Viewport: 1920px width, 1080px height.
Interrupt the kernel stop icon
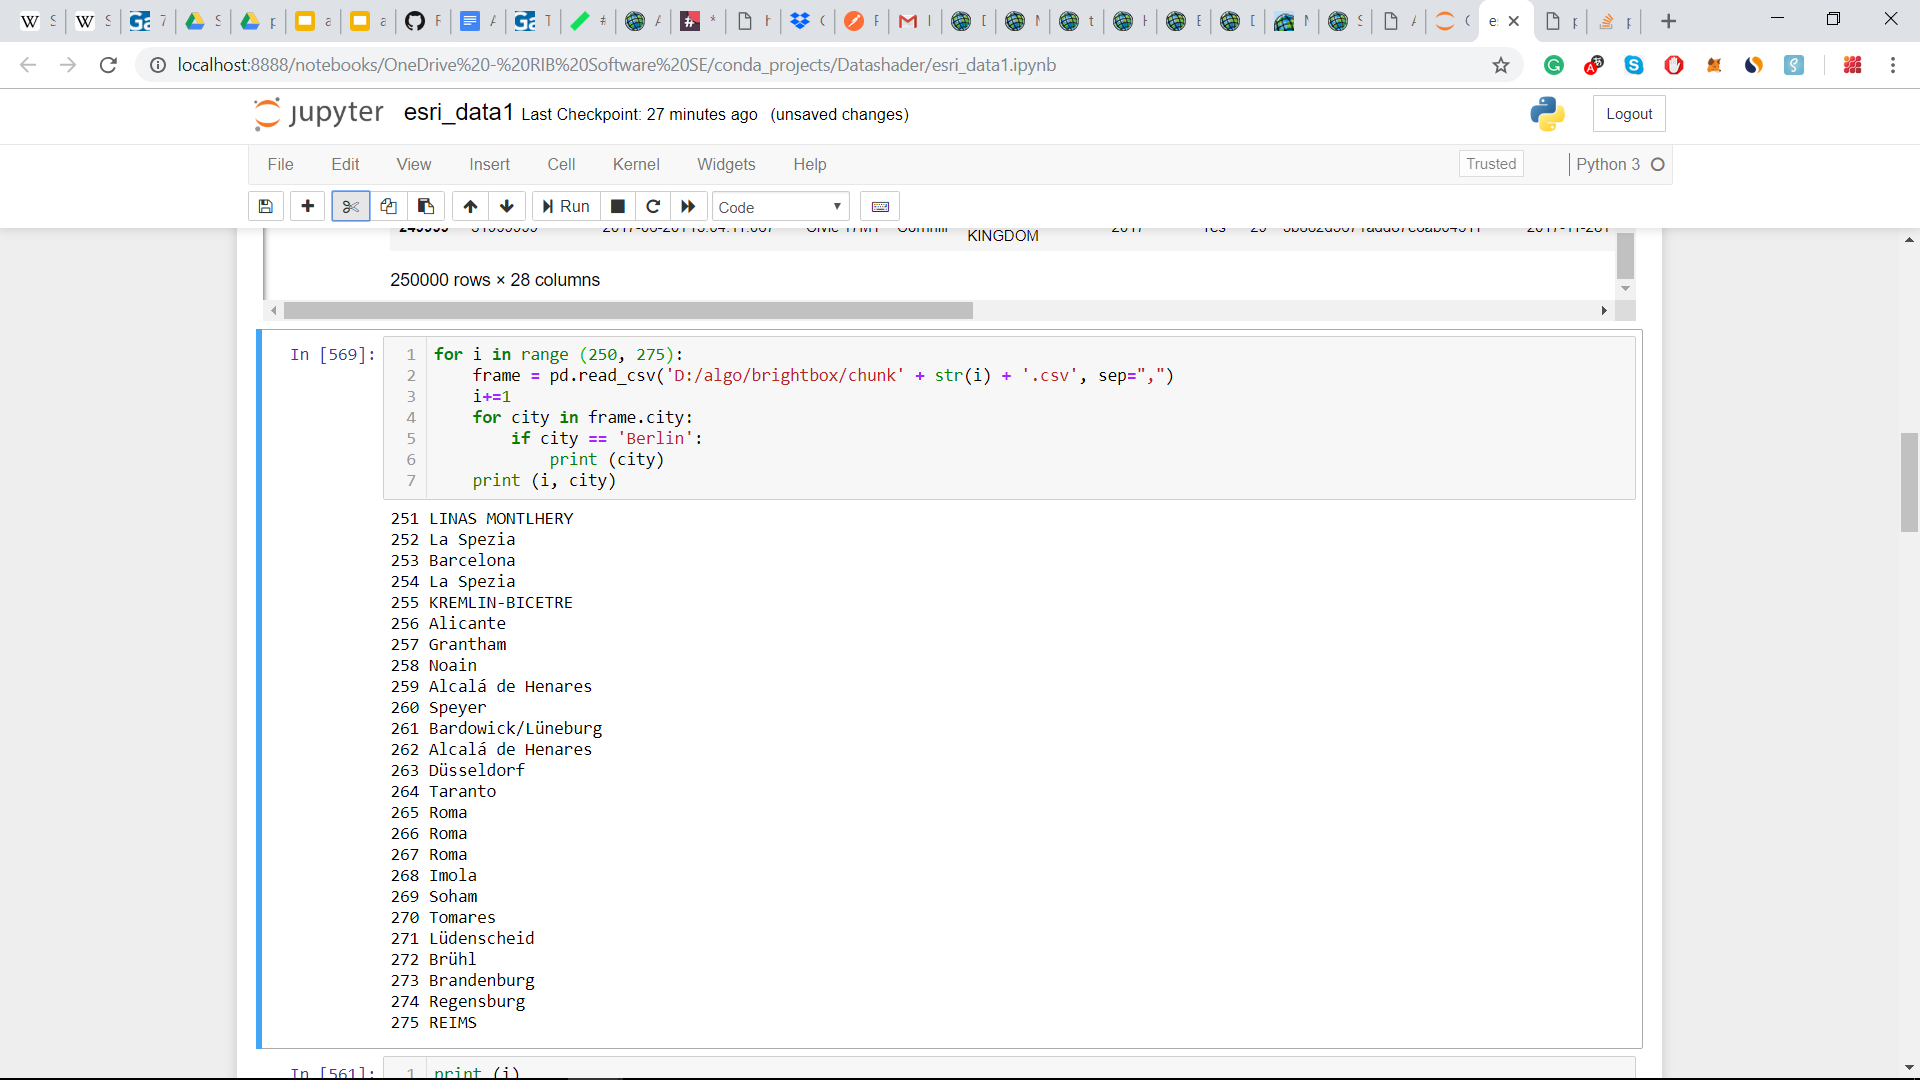(618, 206)
